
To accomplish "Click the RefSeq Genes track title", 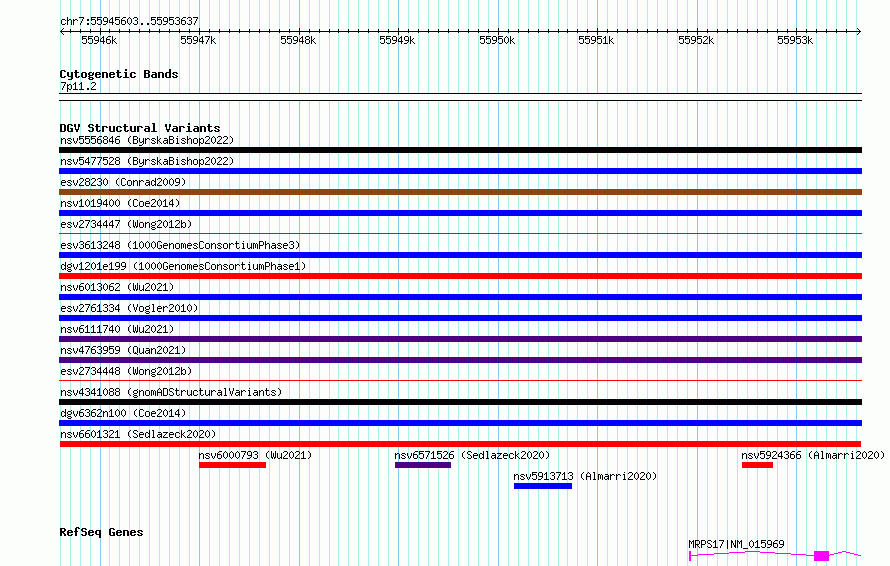I will (101, 532).
